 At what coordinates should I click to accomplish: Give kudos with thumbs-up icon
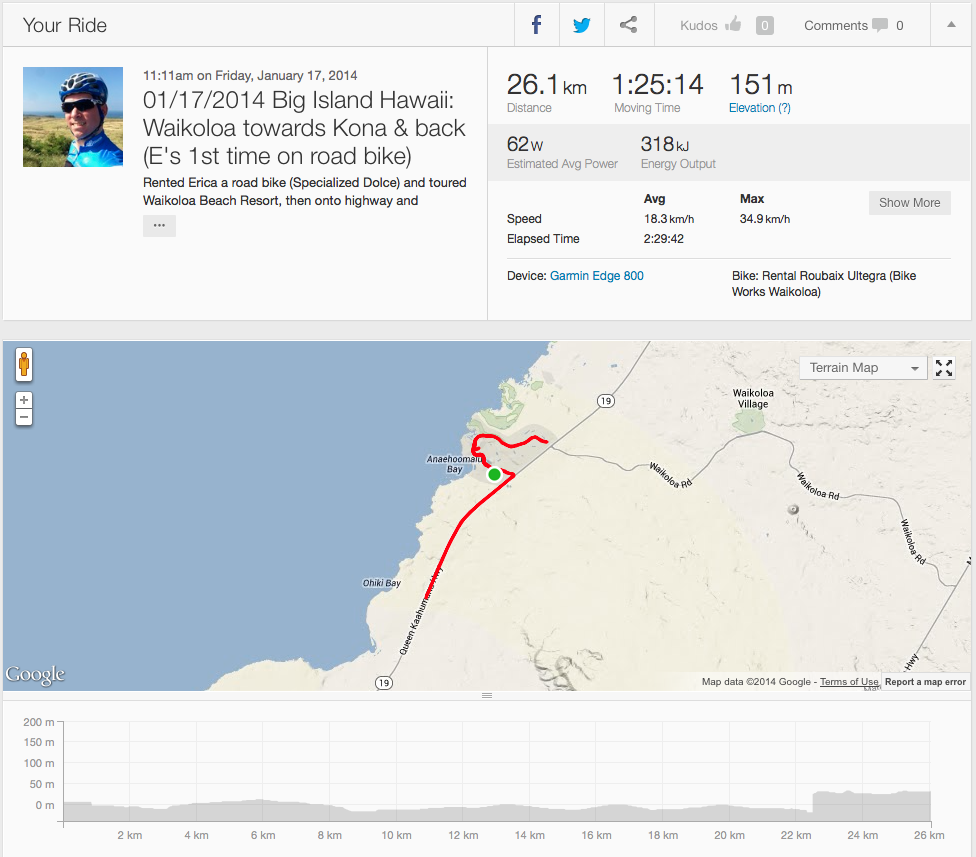[733, 25]
